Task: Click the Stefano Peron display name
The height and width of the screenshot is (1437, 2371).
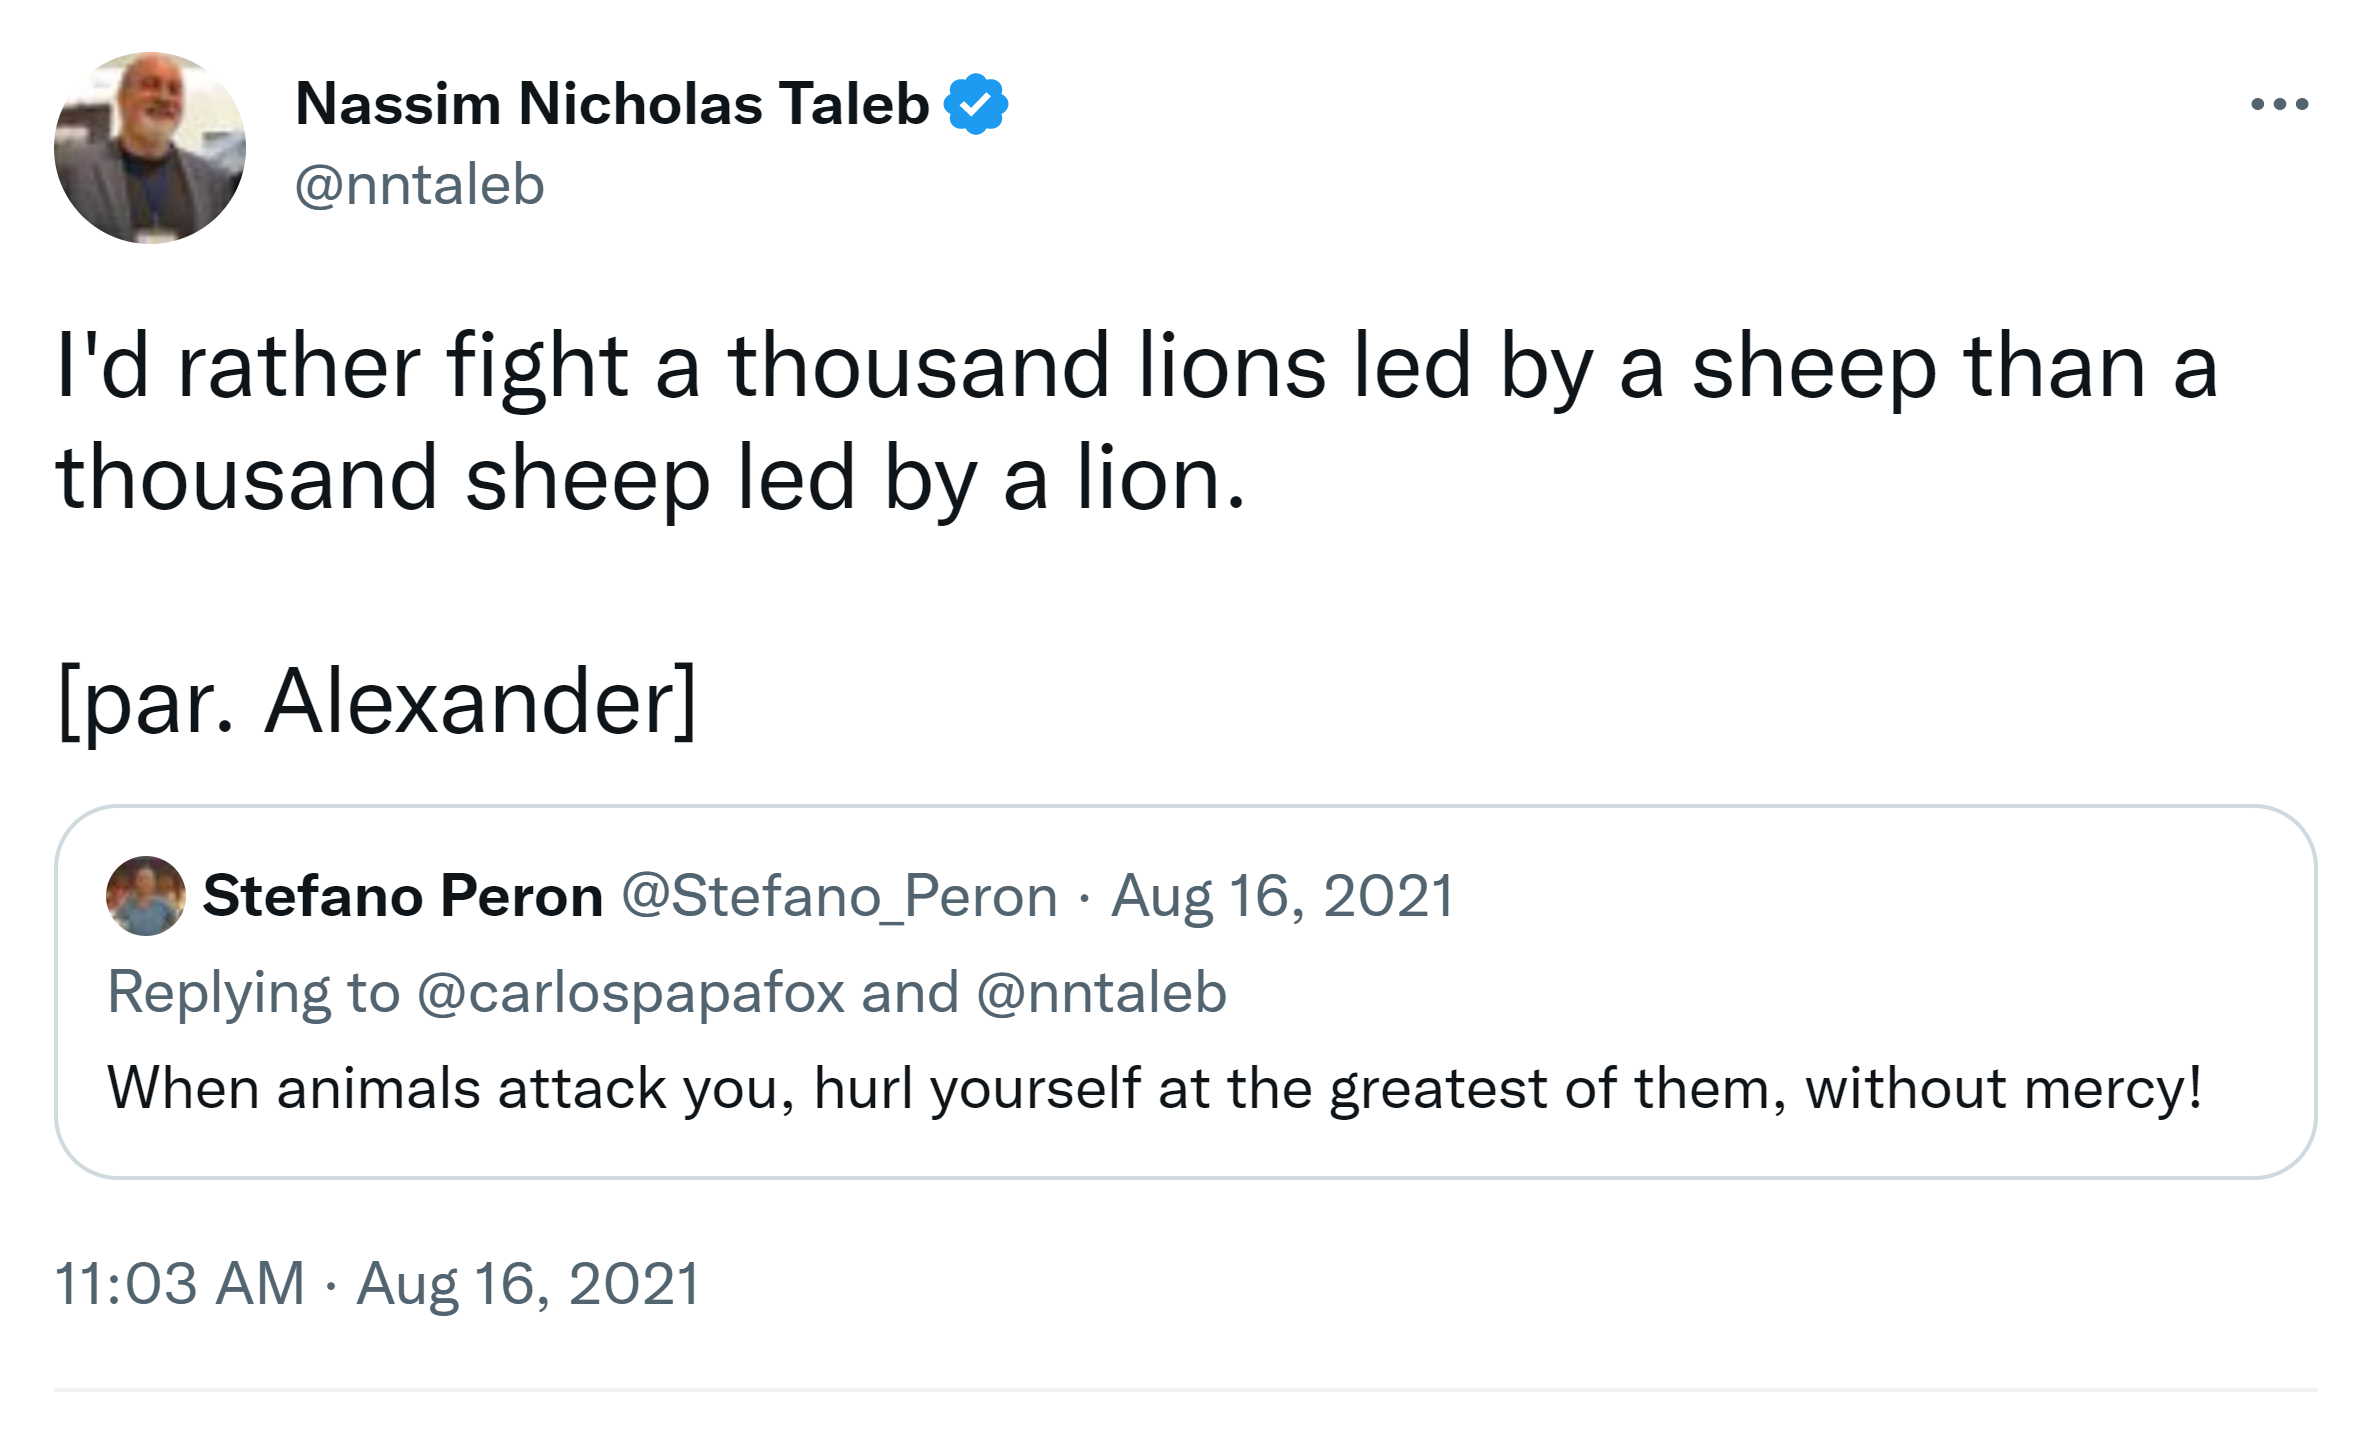Action: [403, 896]
